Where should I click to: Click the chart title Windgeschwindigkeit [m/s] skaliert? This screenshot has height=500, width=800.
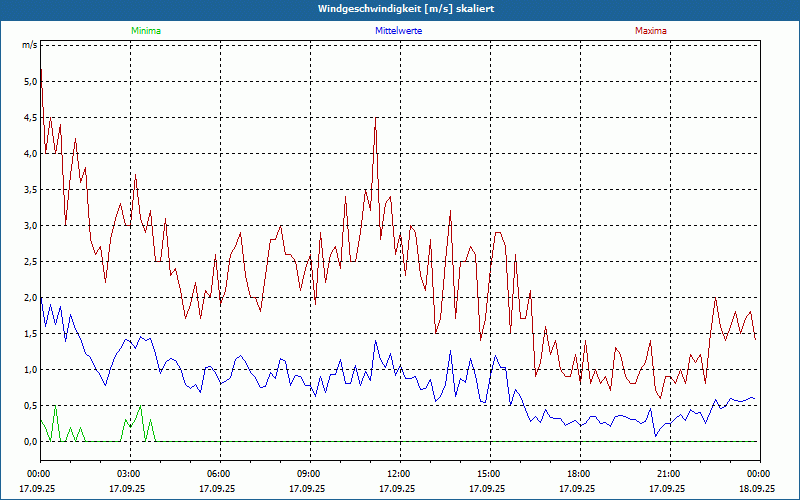click(400, 8)
